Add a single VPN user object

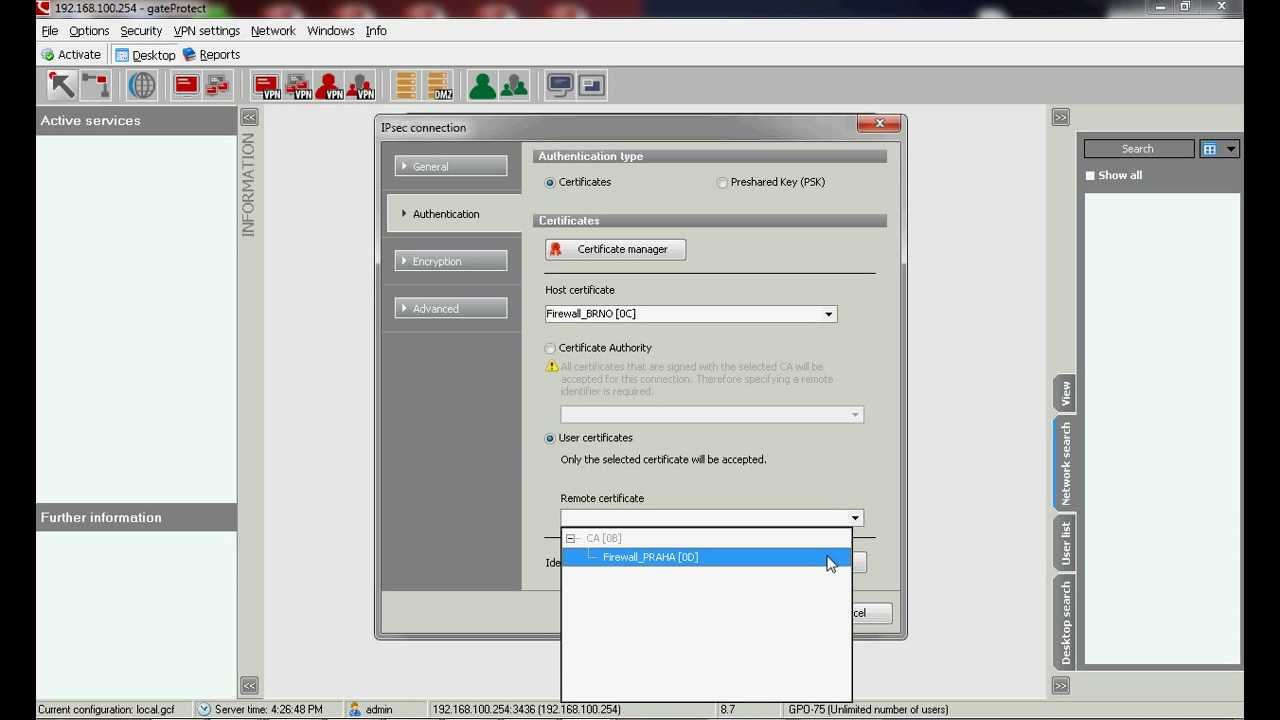[329, 85]
